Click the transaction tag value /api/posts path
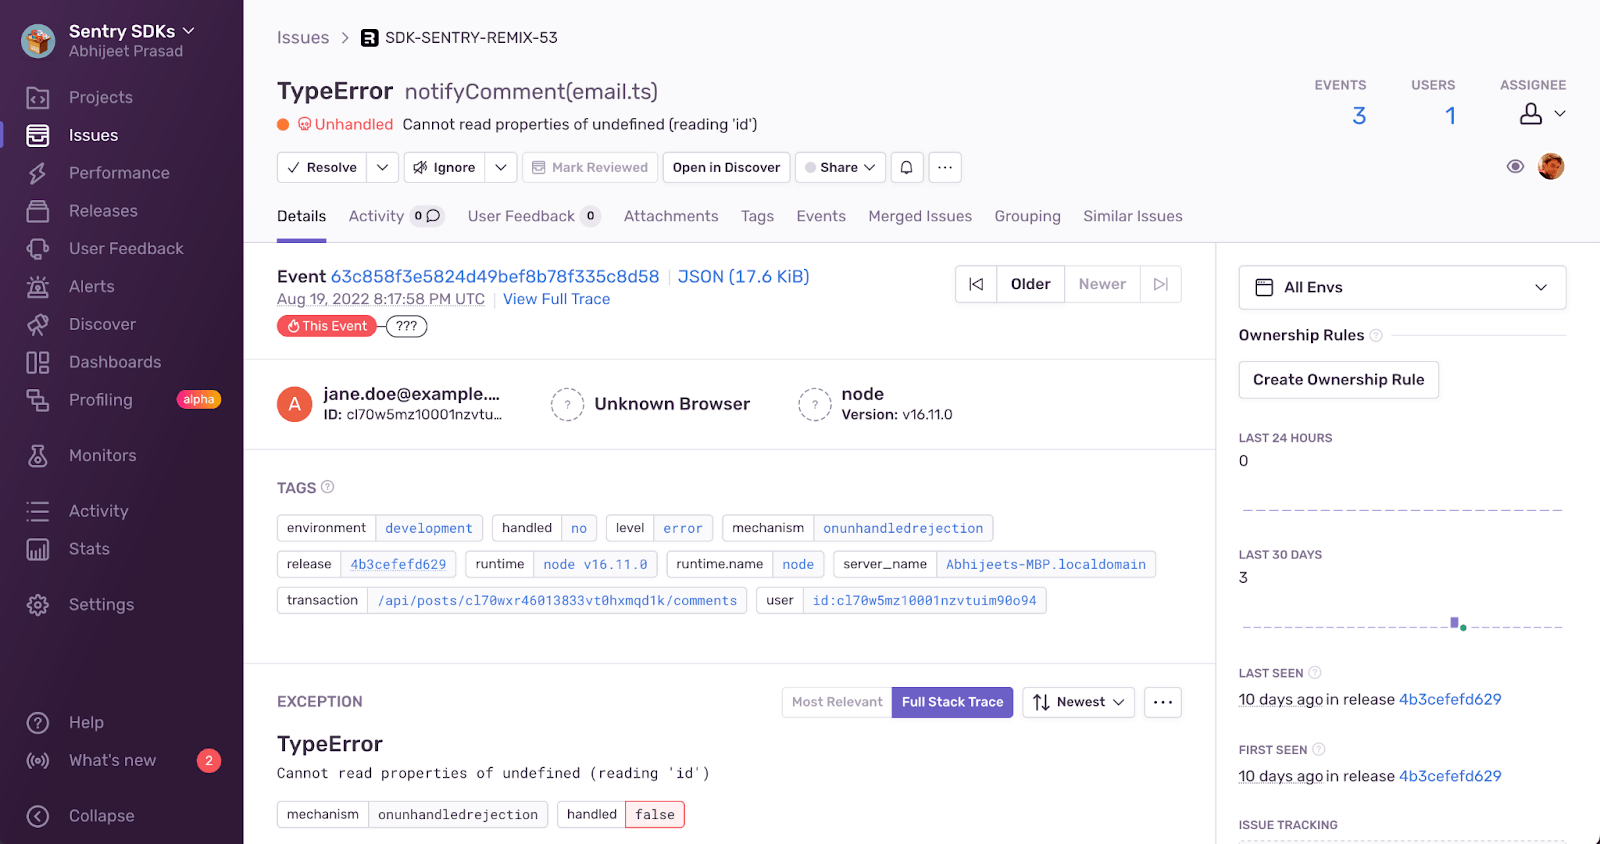This screenshot has height=844, width=1600. (x=557, y=600)
